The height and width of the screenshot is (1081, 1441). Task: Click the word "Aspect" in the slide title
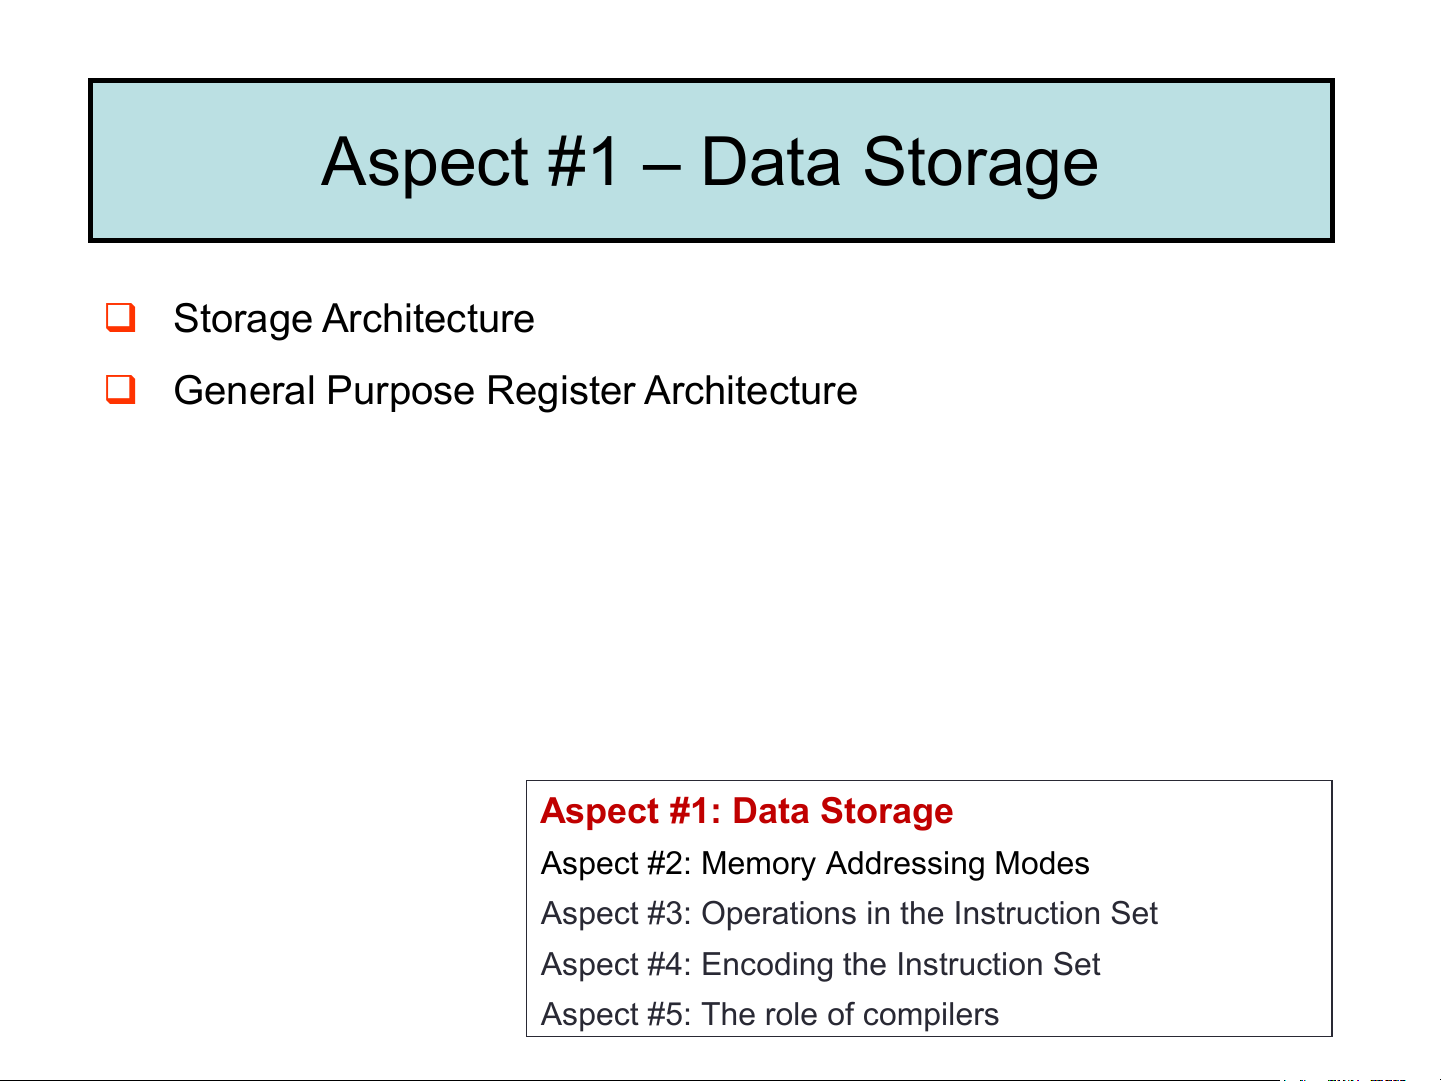[x=425, y=161]
